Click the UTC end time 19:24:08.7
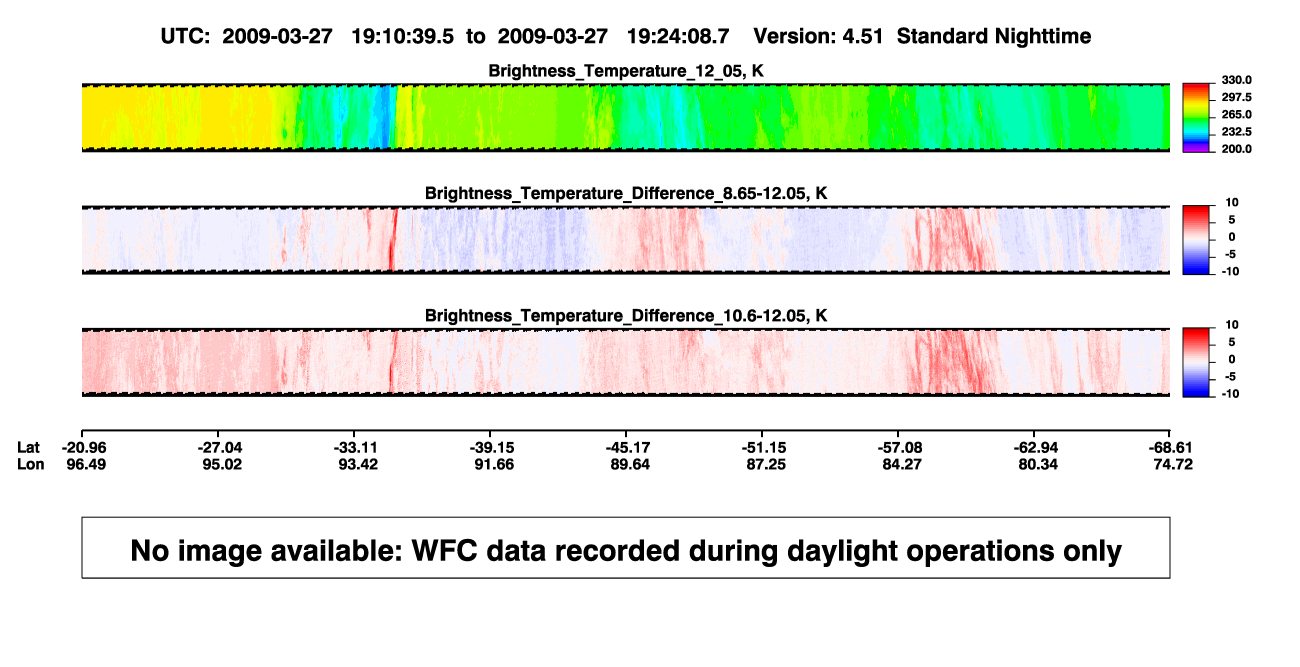The height and width of the screenshot is (667, 1300). (x=678, y=37)
